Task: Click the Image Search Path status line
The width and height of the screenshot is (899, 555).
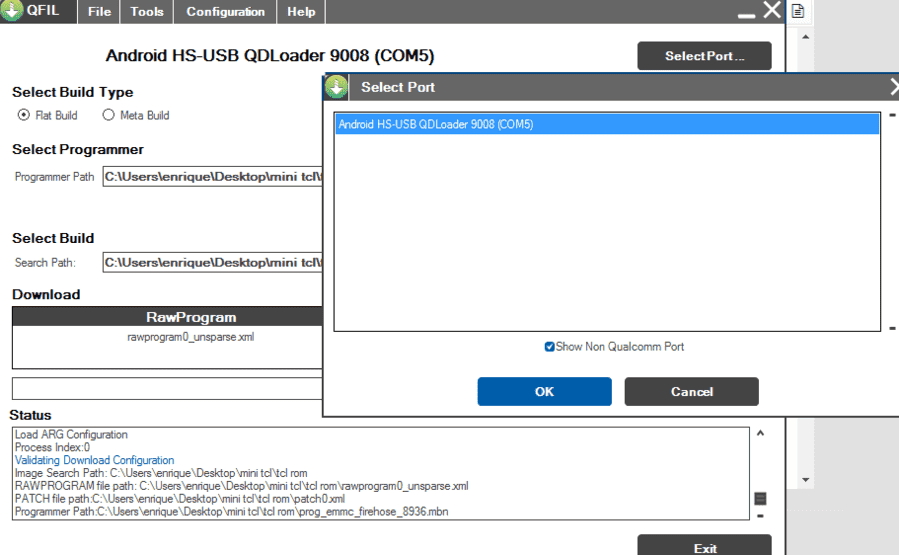Action: click(161, 473)
